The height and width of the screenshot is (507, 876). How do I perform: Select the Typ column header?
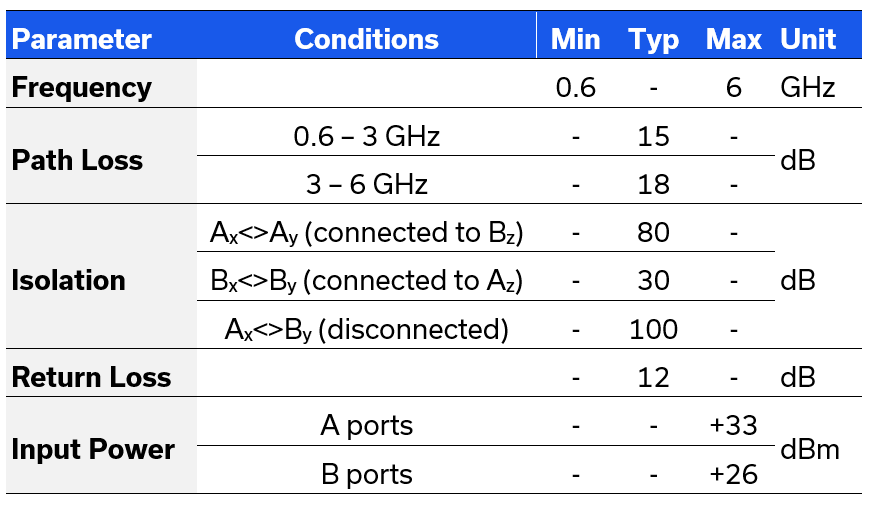(654, 39)
